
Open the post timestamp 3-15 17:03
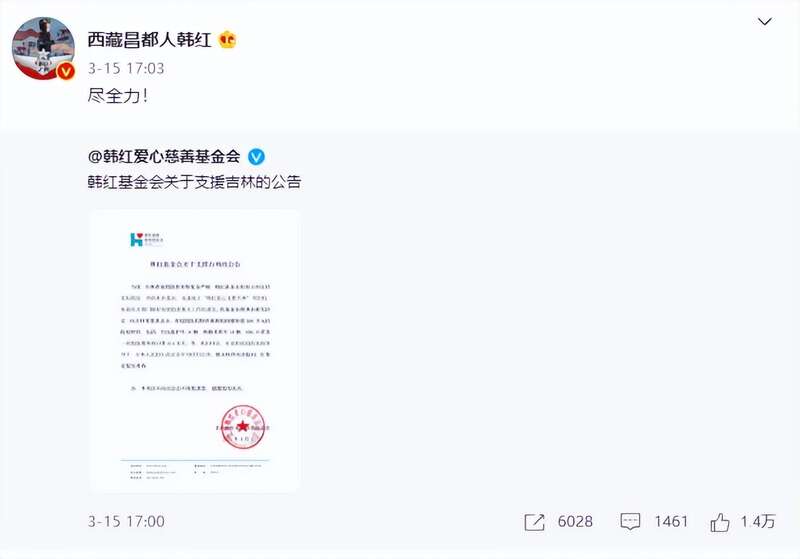click(126, 68)
